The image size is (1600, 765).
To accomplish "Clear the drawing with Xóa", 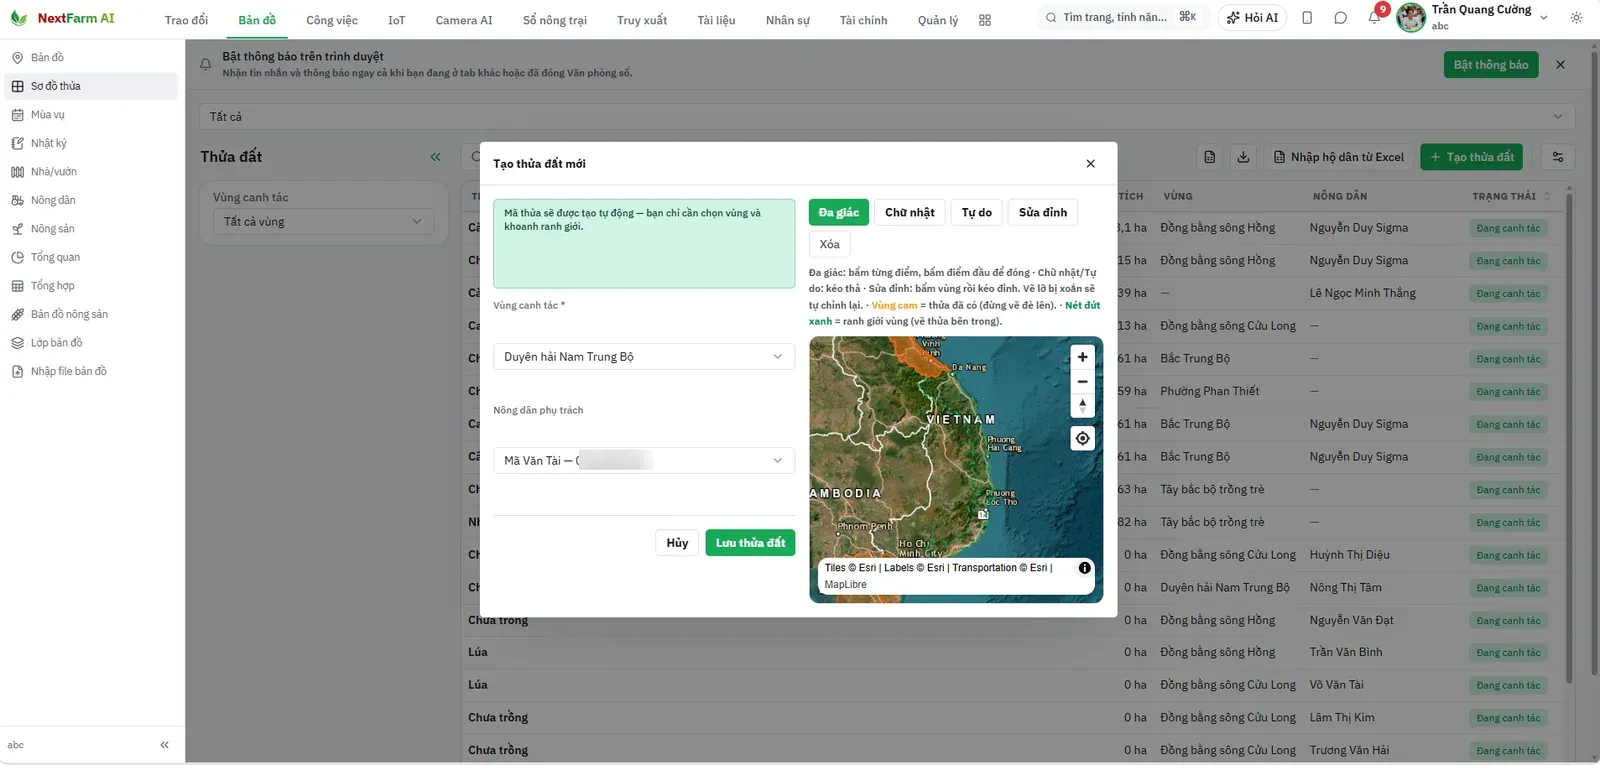I will [829, 244].
